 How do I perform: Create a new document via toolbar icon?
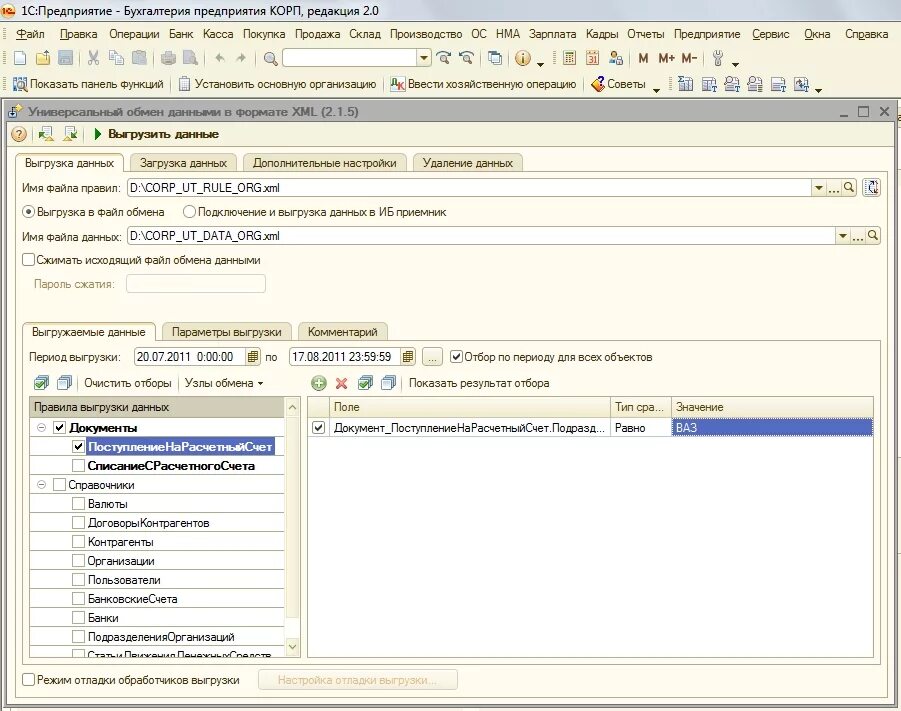[x=20, y=58]
